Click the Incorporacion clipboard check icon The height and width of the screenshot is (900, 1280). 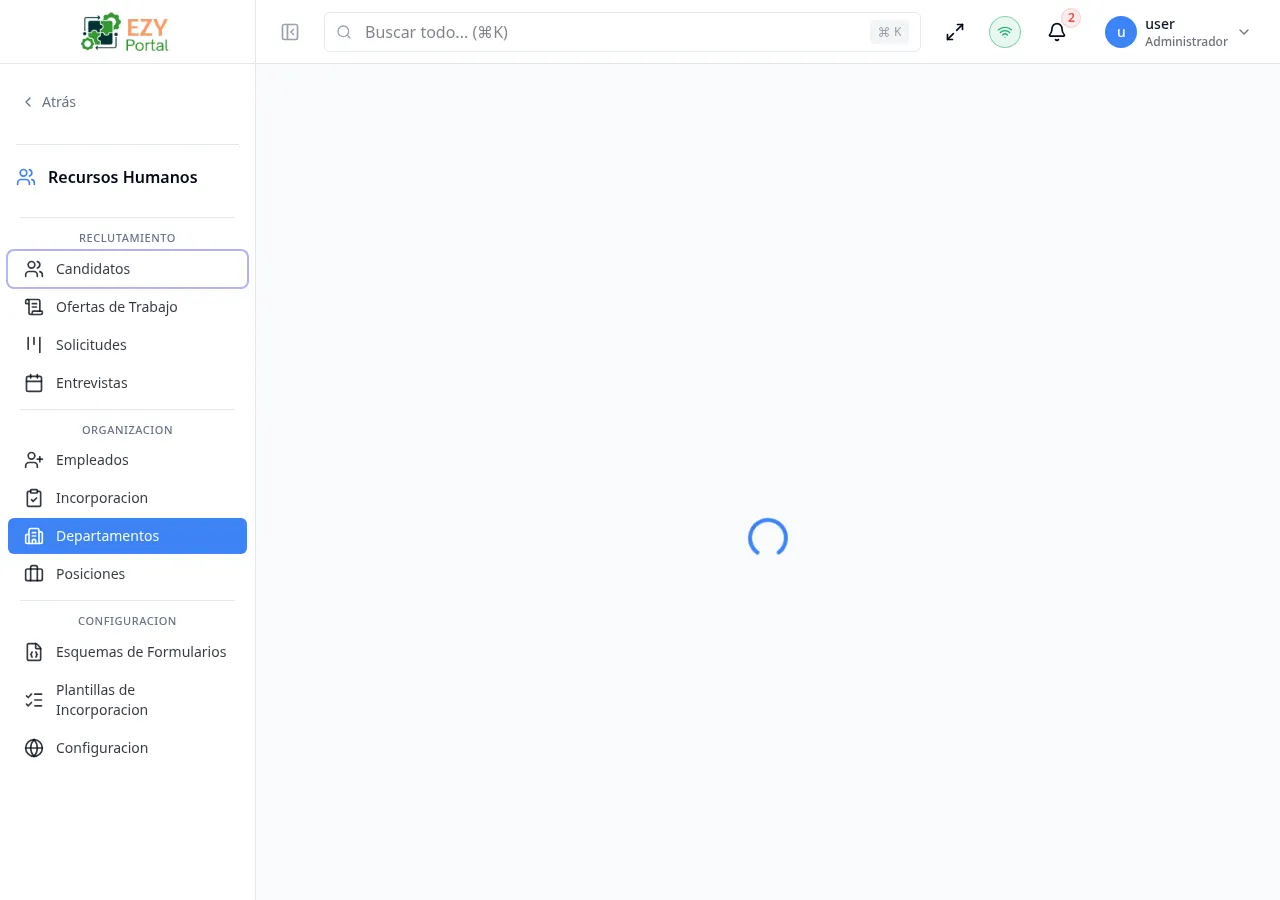[34, 498]
